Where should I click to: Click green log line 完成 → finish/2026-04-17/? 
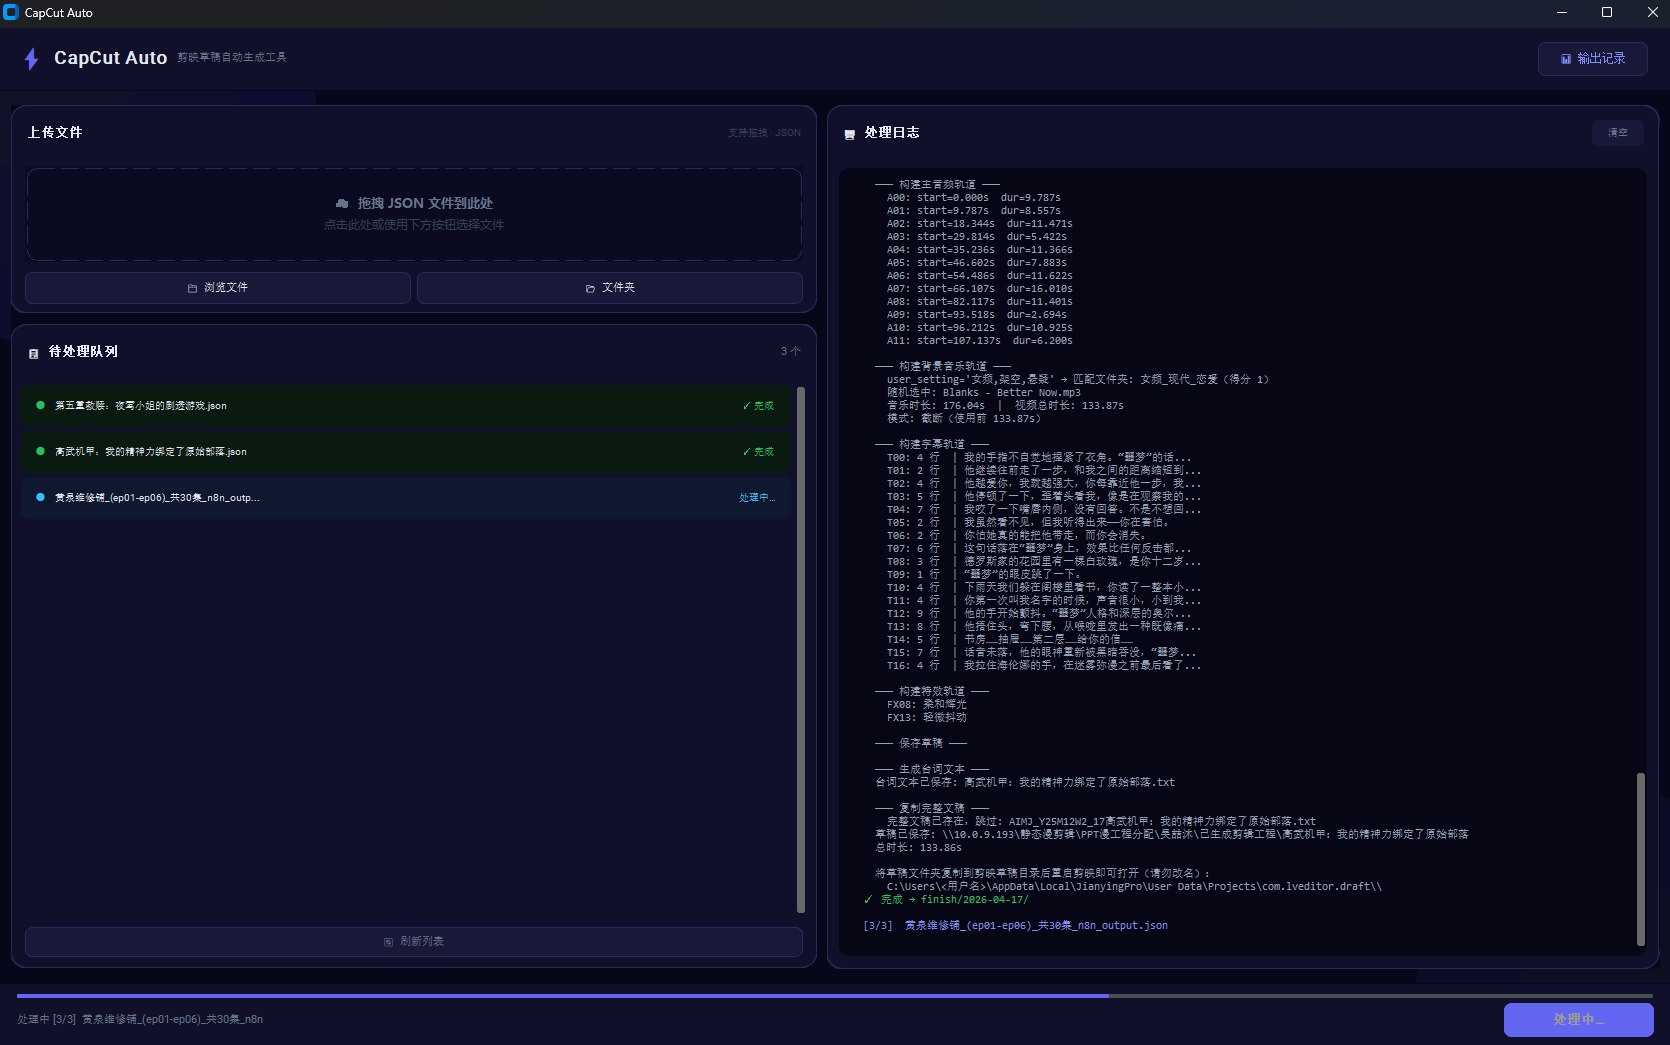[946, 900]
